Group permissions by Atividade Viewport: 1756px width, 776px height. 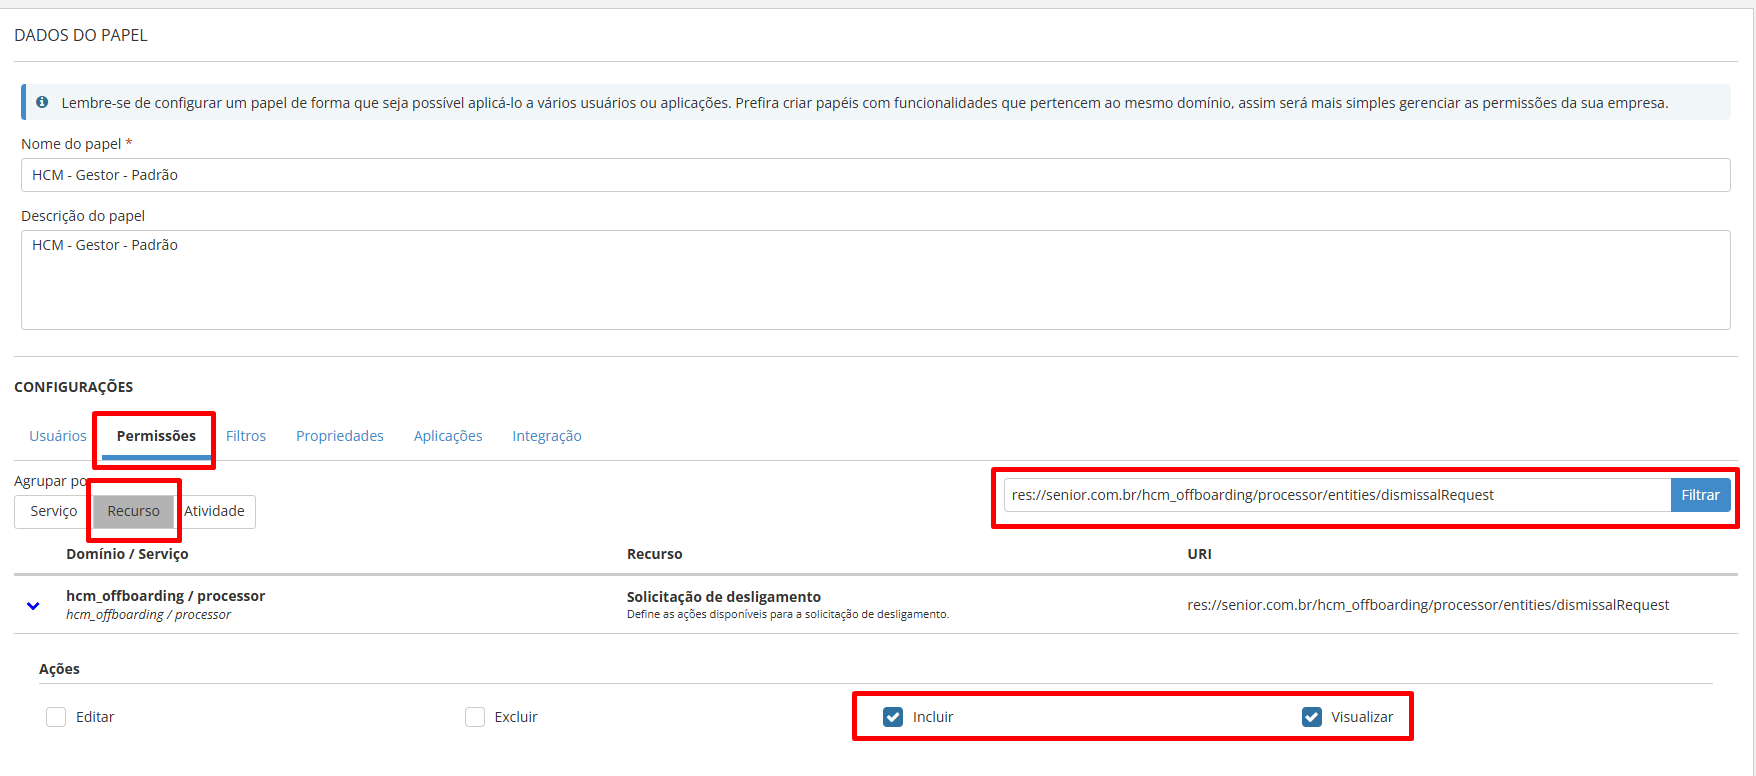click(215, 511)
